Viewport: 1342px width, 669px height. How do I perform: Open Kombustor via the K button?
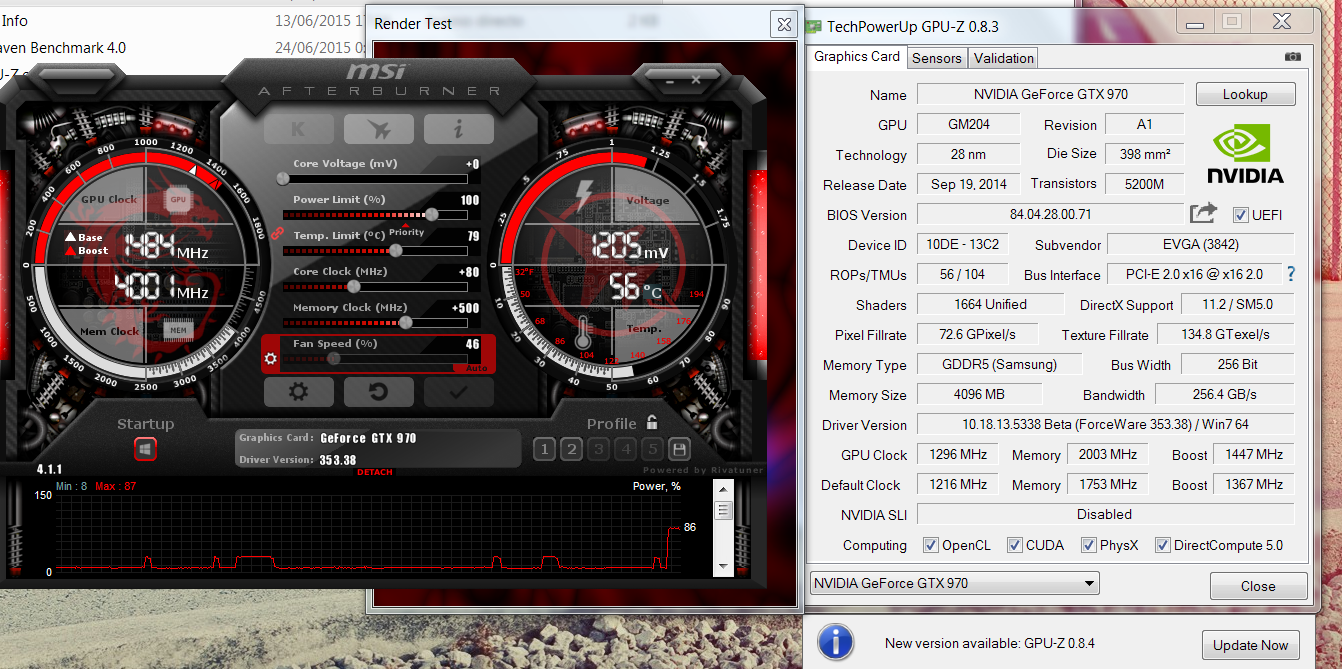point(298,129)
